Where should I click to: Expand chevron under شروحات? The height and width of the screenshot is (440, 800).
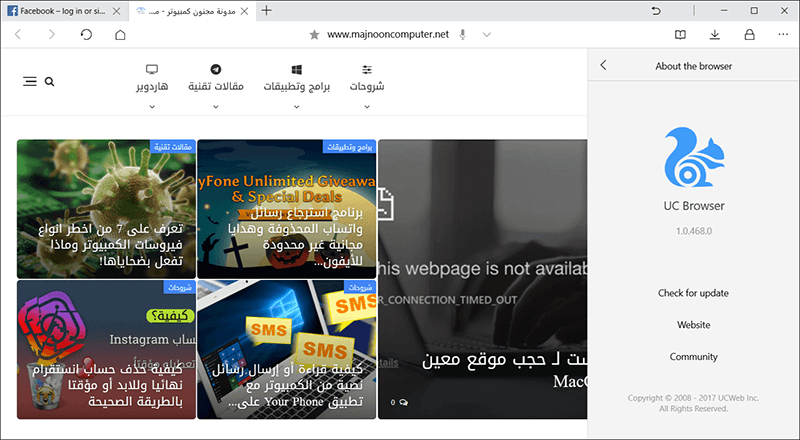click(367, 107)
